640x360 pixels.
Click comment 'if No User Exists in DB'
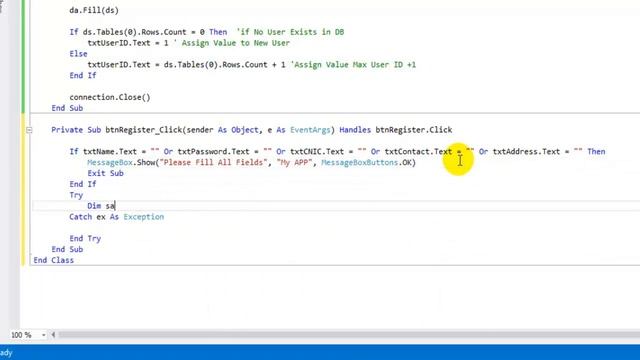pos(290,32)
